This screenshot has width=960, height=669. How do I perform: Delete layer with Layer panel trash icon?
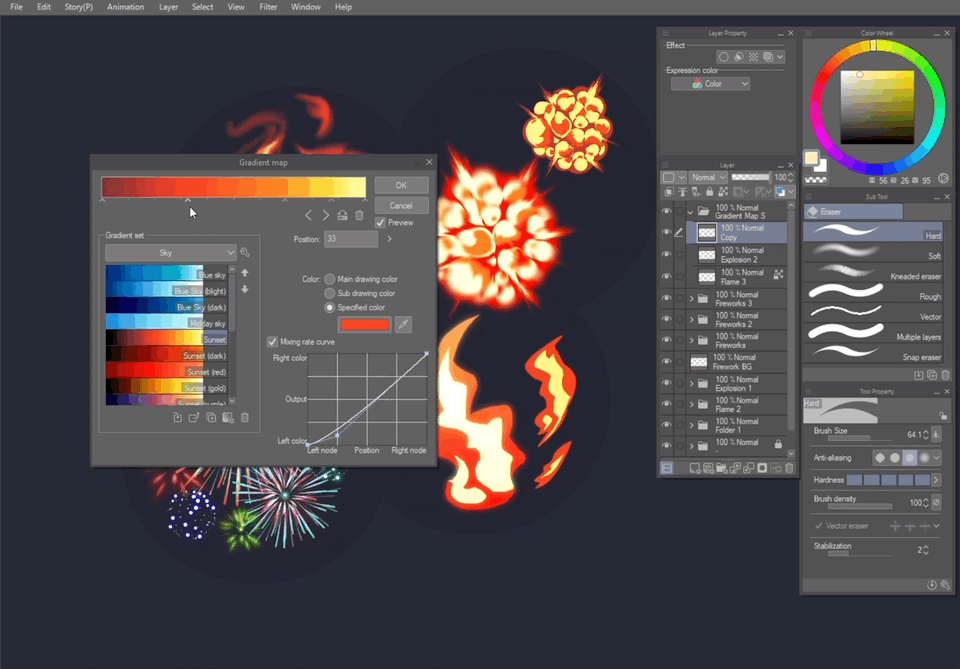pos(789,468)
